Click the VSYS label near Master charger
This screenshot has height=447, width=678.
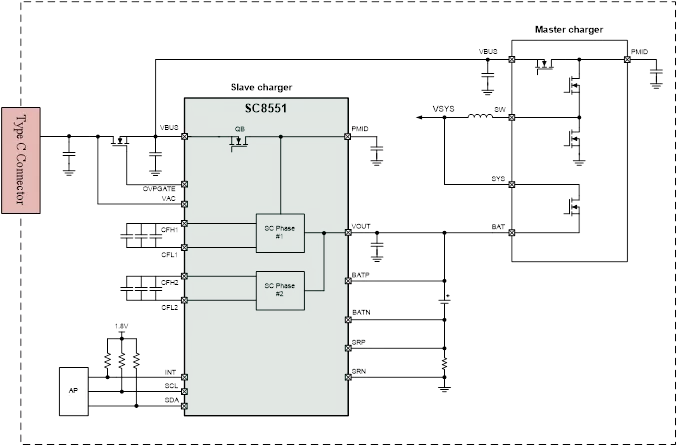click(x=443, y=107)
